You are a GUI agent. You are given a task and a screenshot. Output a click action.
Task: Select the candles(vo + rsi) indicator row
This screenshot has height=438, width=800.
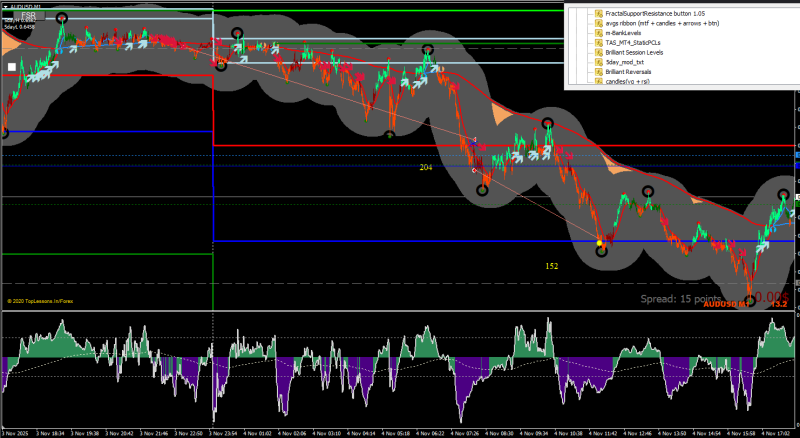point(628,81)
